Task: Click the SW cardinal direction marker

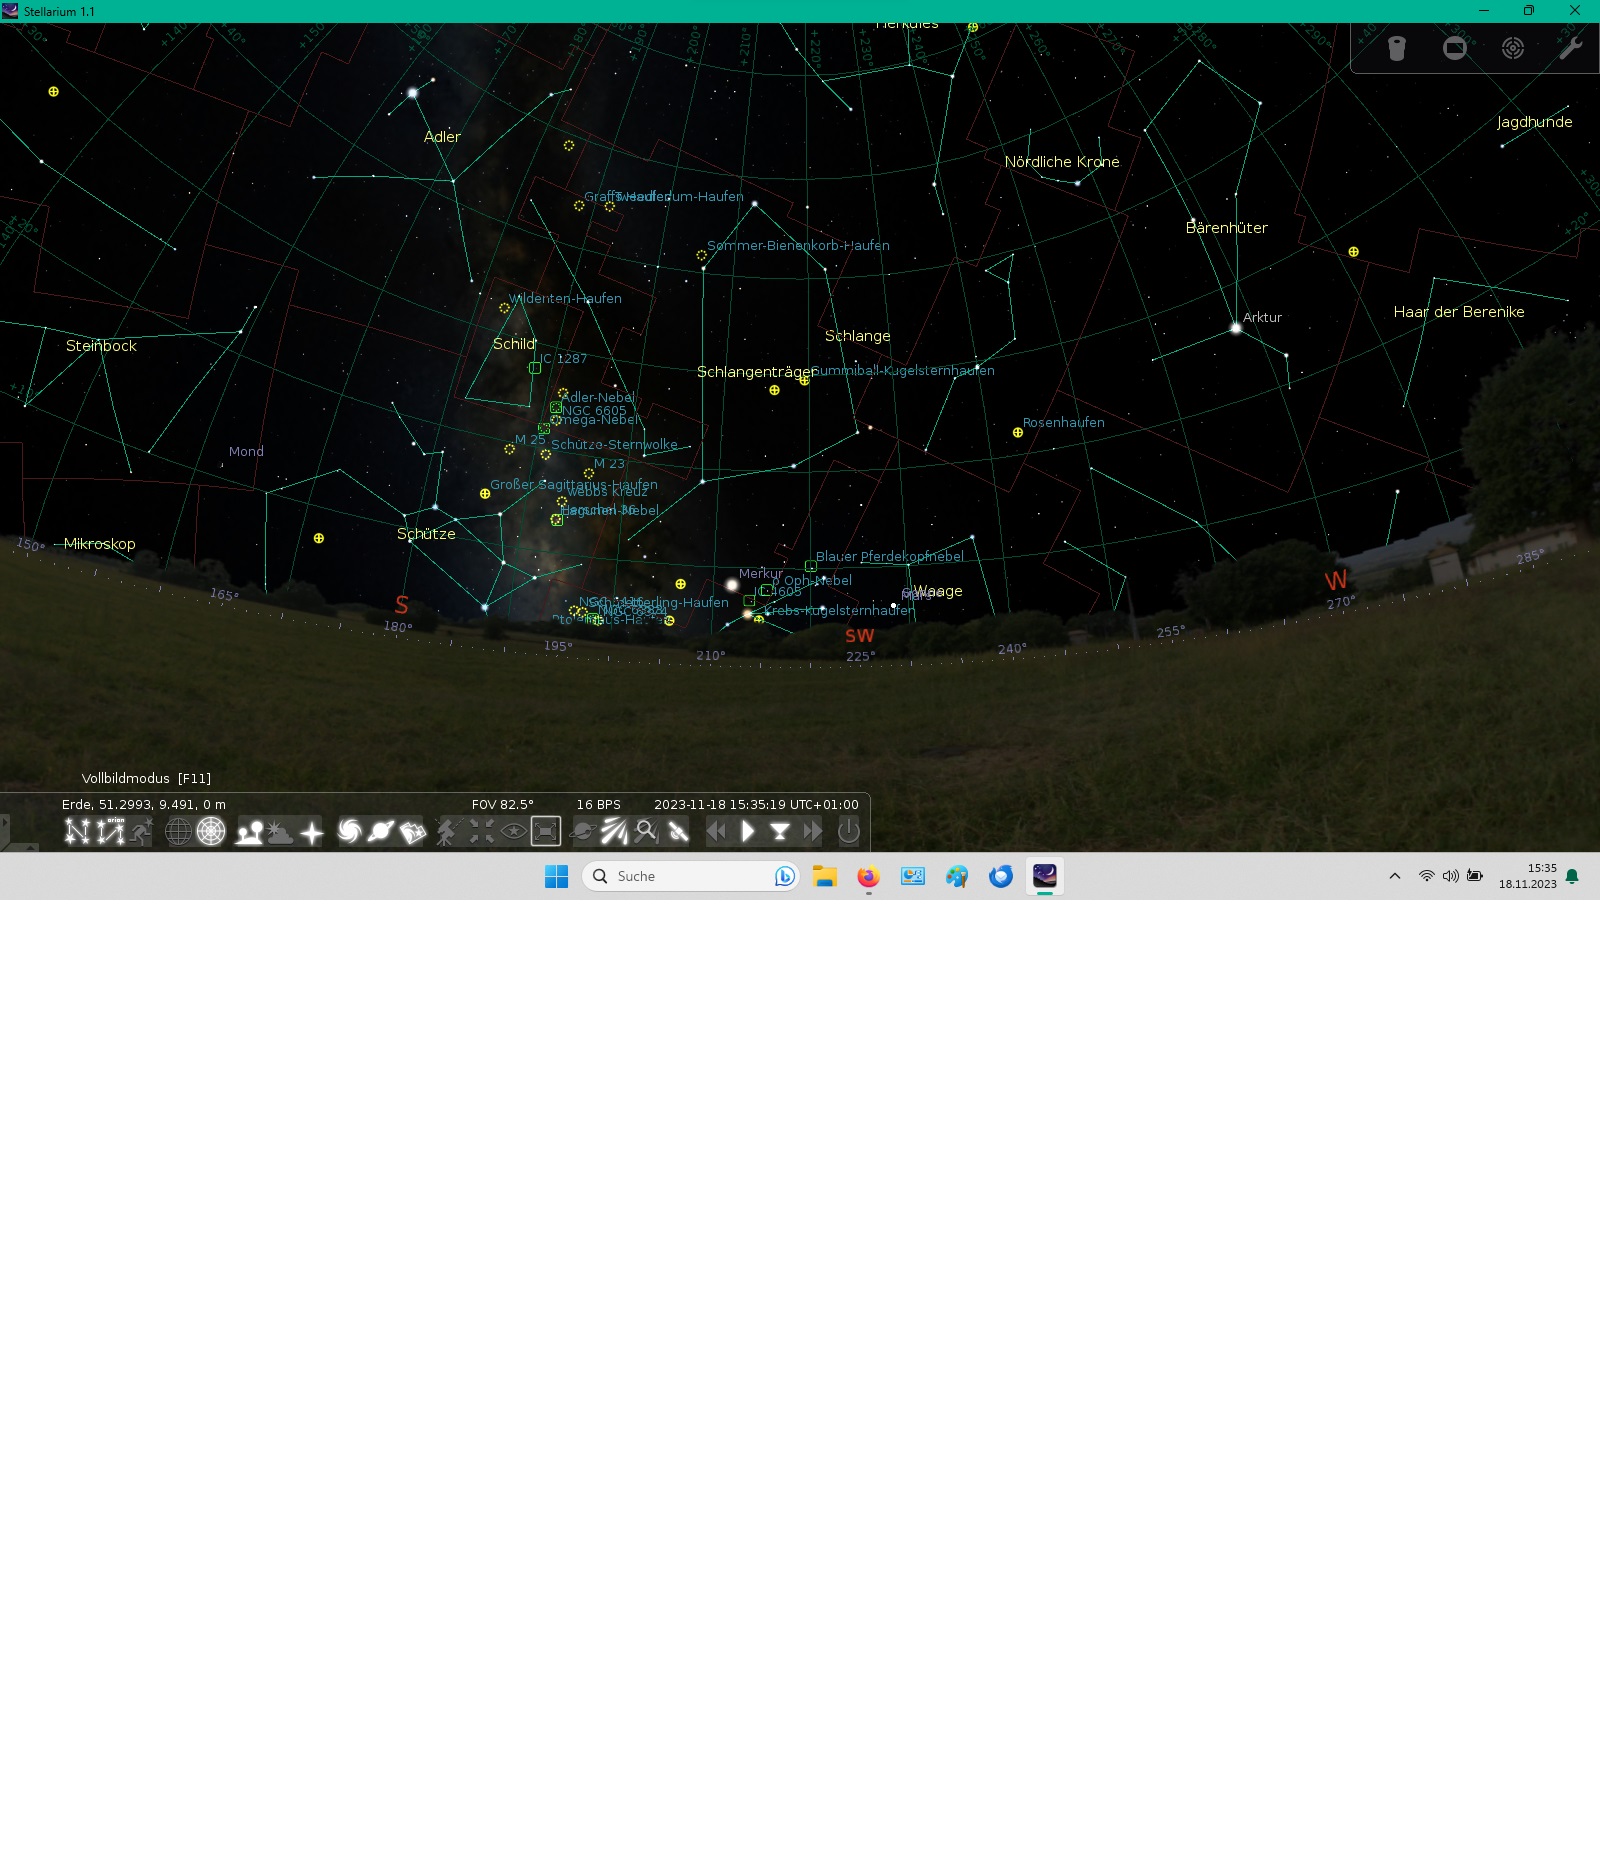Action: (860, 636)
